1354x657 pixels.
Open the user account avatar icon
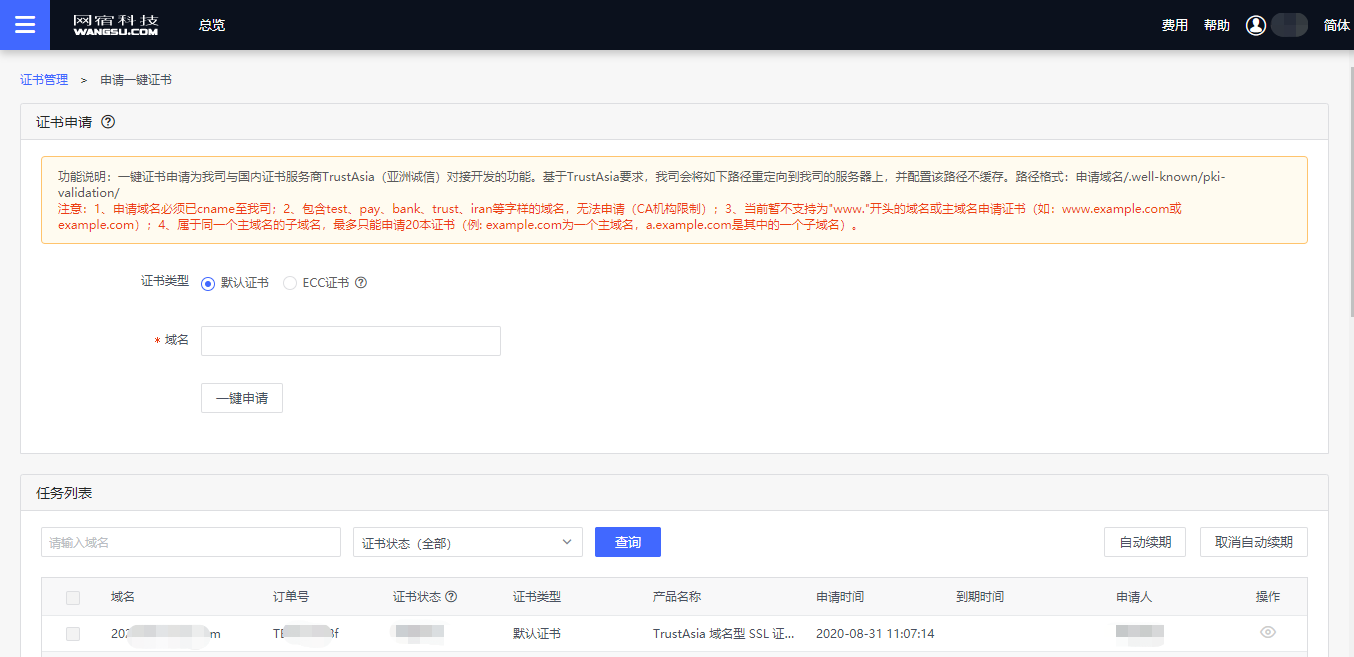click(1256, 25)
